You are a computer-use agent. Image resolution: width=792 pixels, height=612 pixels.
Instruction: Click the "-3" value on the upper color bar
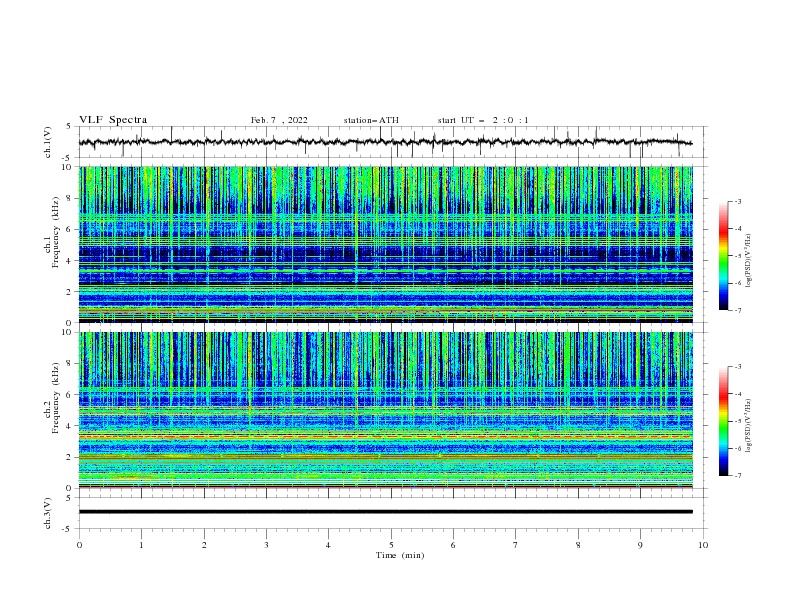click(x=738, y=201)
